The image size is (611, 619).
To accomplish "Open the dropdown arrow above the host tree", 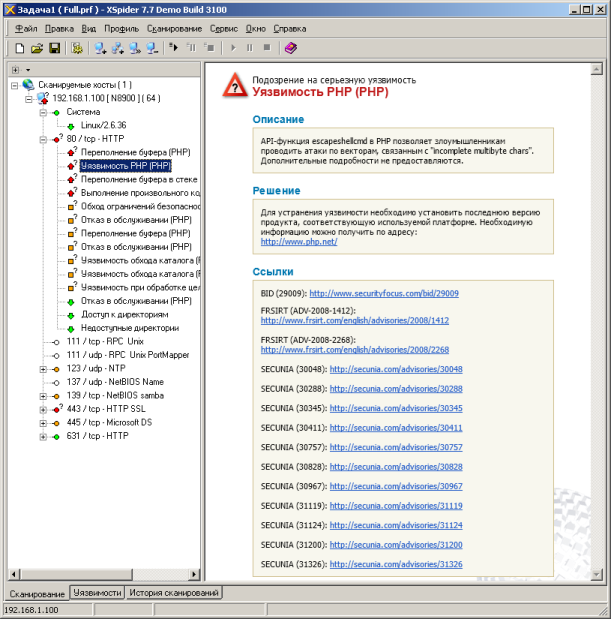I will [x=28, y=70].
